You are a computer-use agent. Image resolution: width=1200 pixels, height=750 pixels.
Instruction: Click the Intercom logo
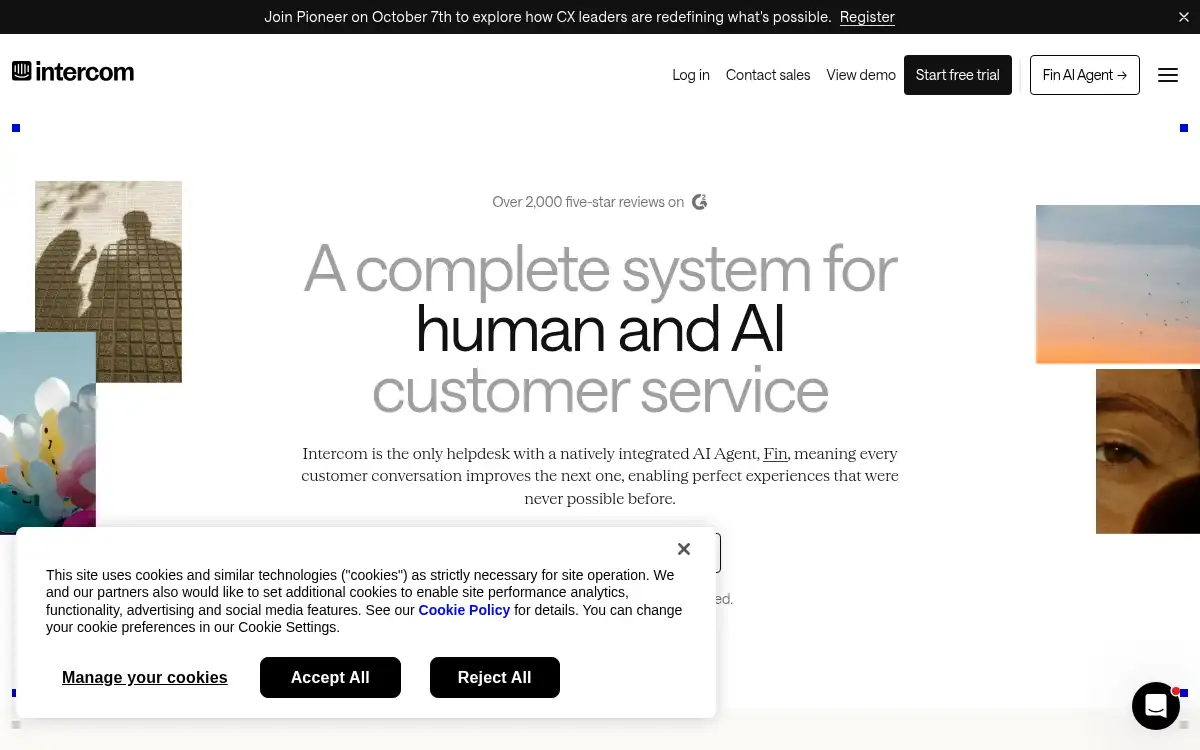[73, 72]
